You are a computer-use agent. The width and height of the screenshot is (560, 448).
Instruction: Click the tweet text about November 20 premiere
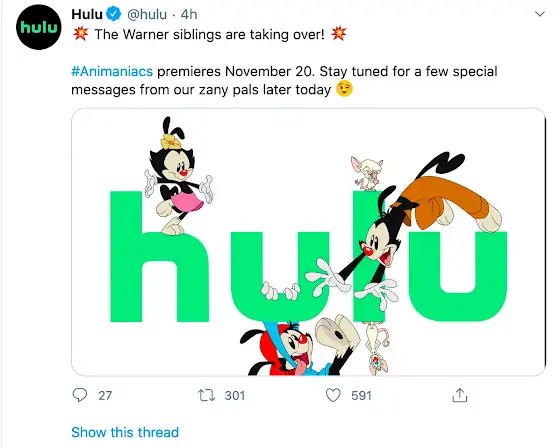coord(284,80)
